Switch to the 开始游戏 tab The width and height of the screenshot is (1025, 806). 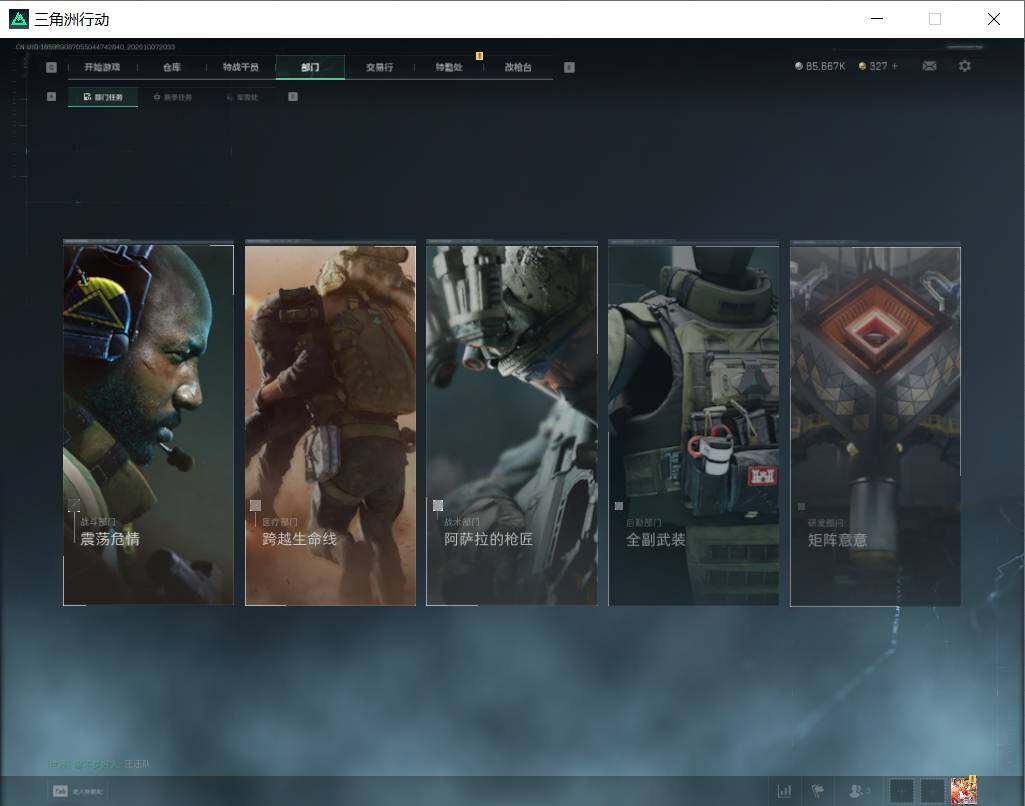pos(103,67)
